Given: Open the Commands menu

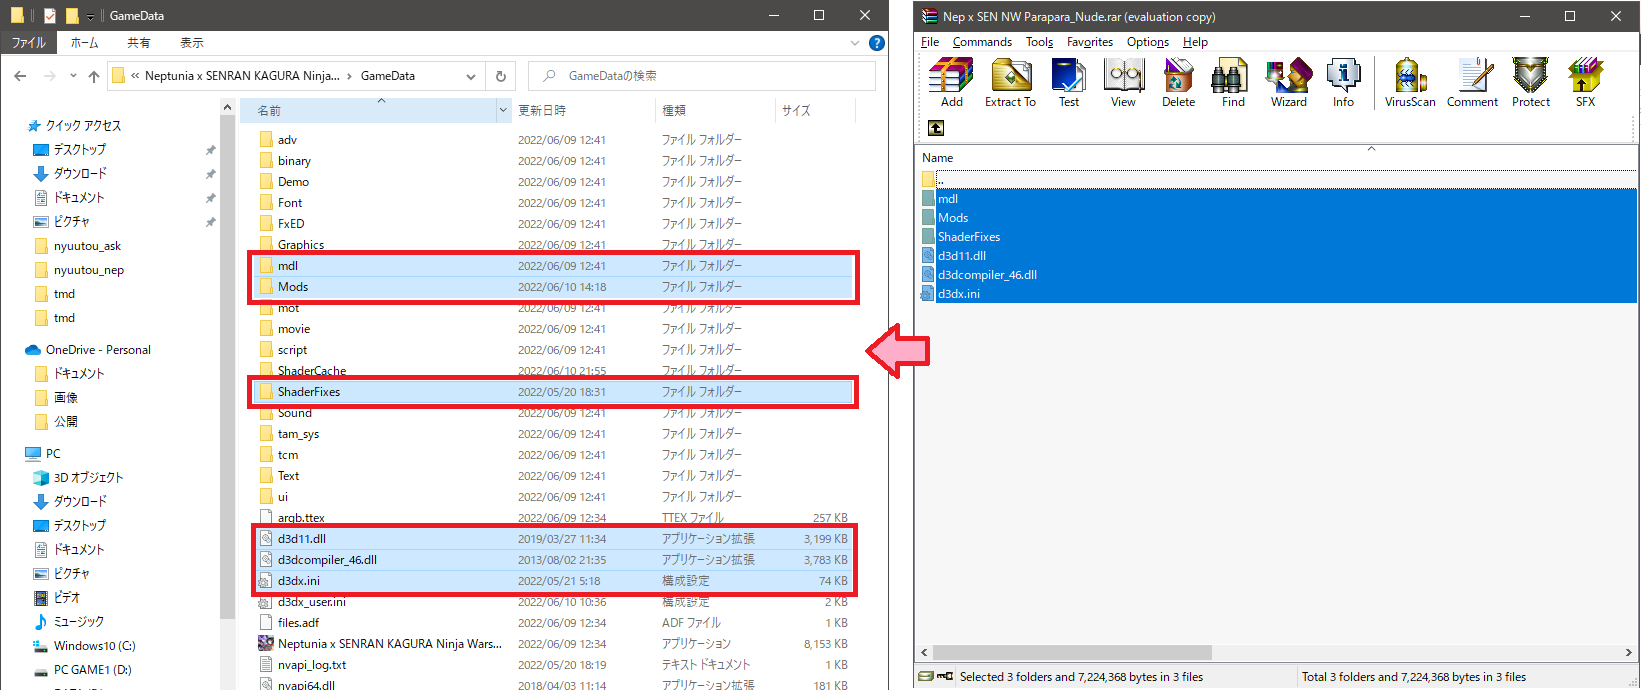Looking at the screenshot, I should (982, 42).
